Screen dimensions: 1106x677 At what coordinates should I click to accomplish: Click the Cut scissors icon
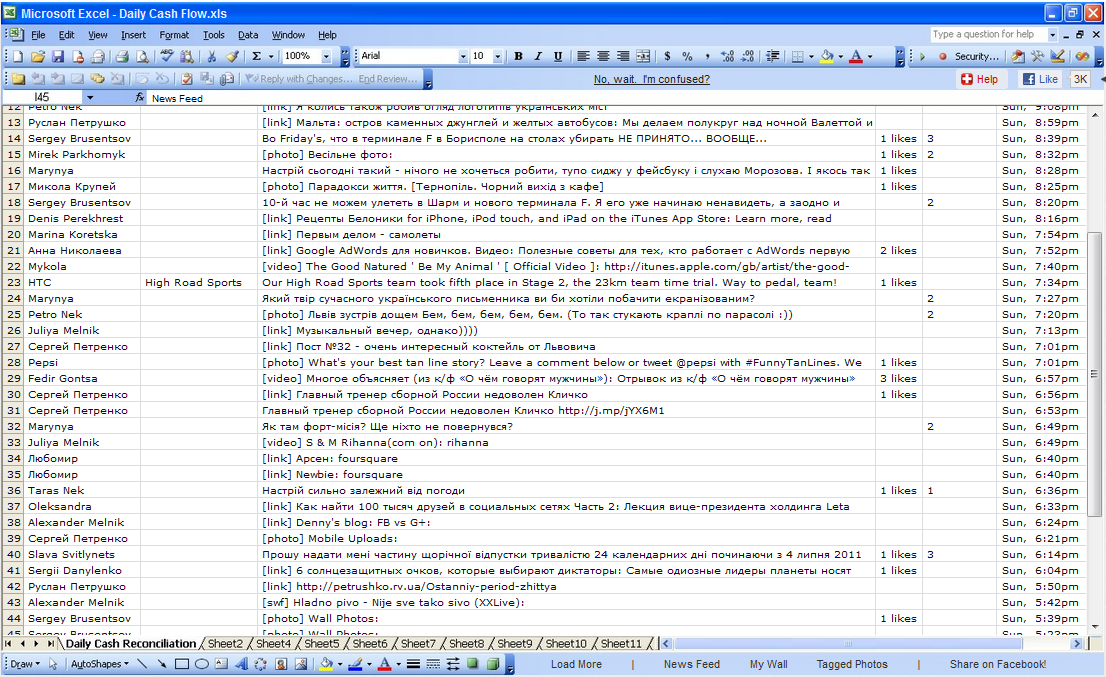[212, 56]
